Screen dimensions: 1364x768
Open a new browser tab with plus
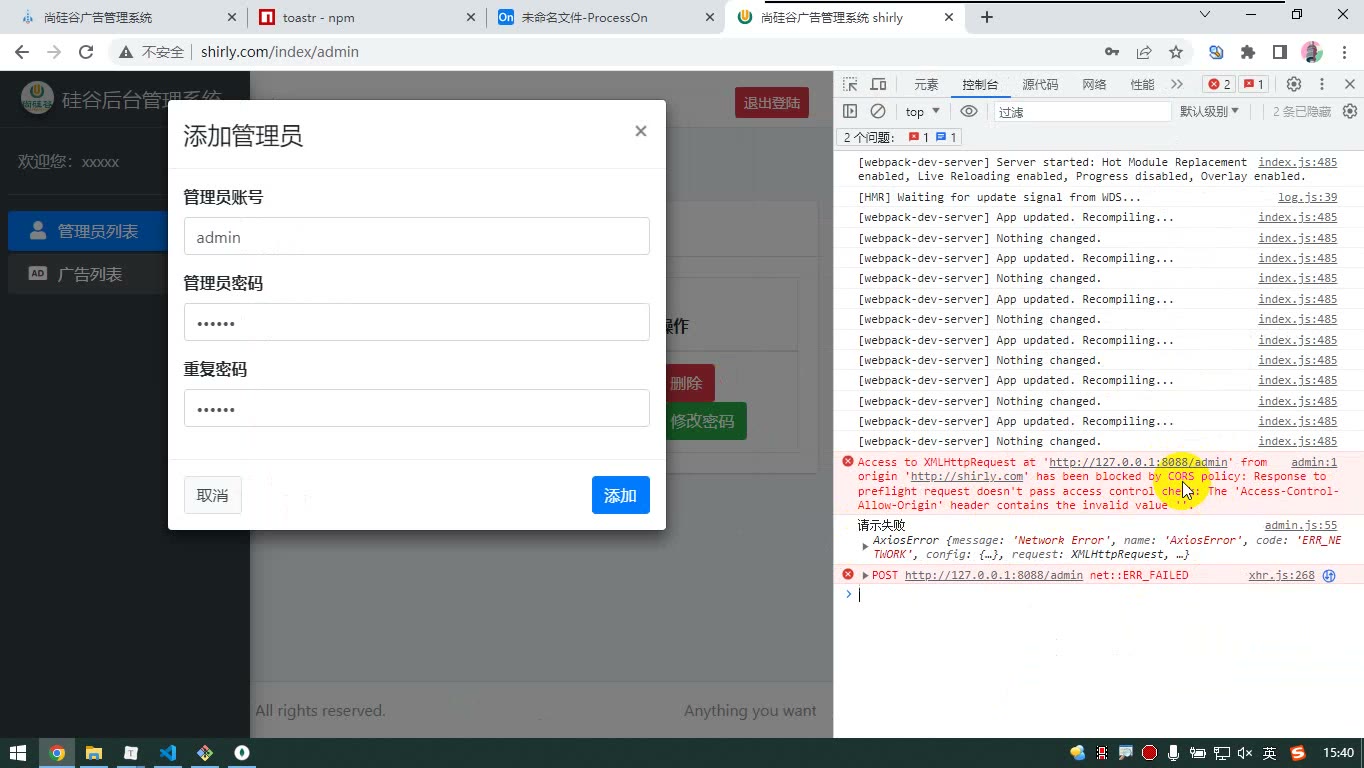987,17
